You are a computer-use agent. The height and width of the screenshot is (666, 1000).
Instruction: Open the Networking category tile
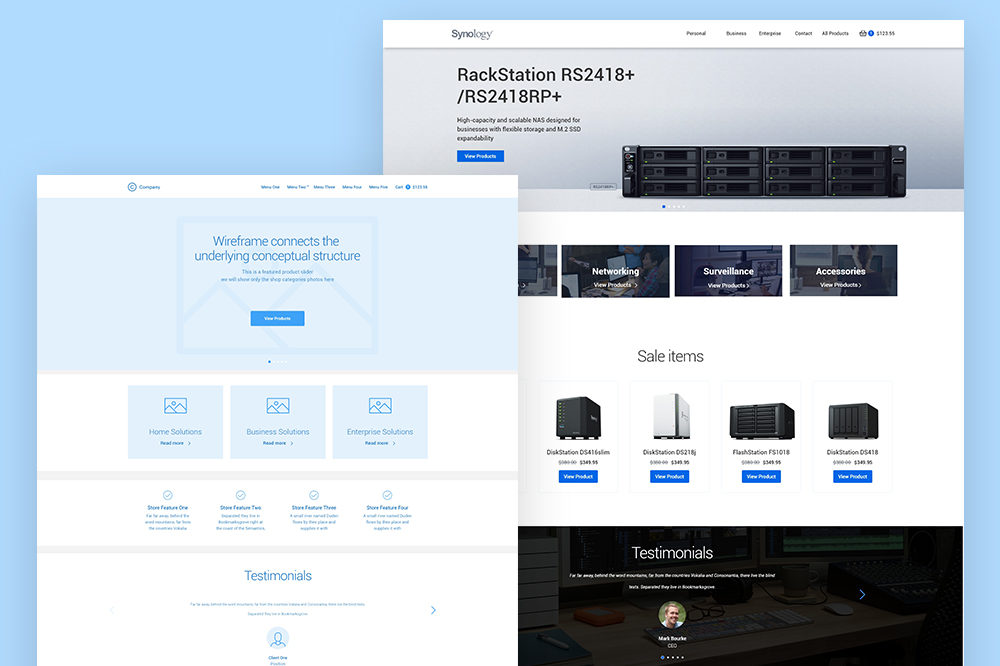pyautogui.click(x=615, y=271)
